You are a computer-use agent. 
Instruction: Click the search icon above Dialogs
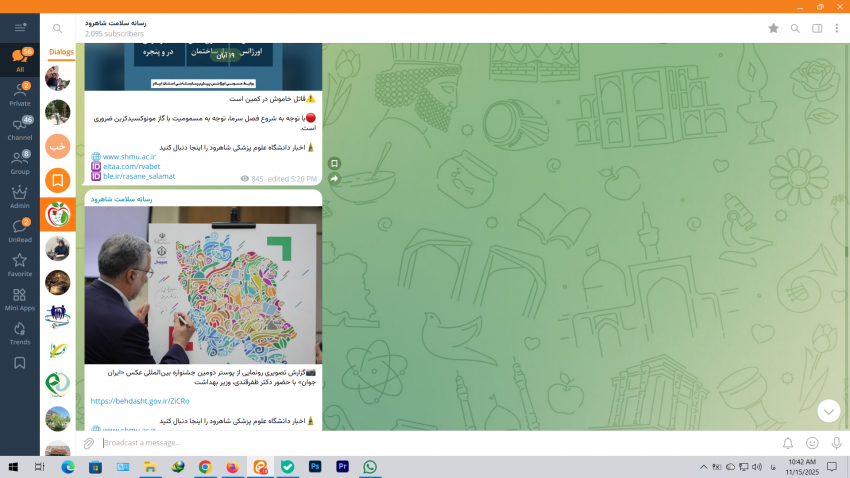pyautogui.click(x=58, y=29)
